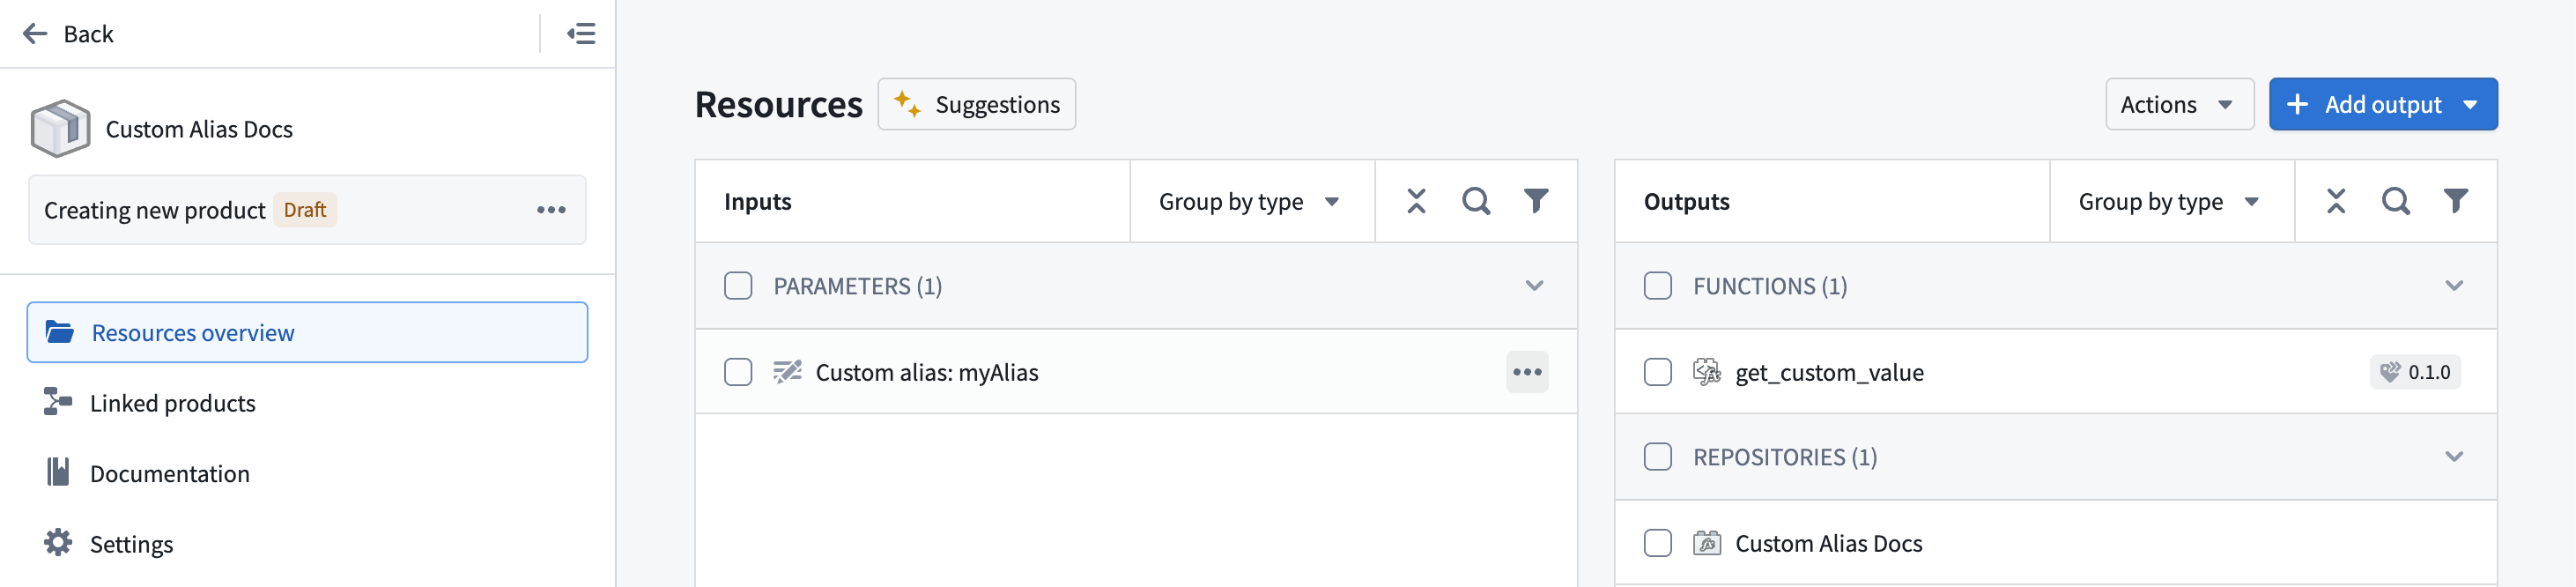Open the options menu for Custom alias: myAlias
Screen dimensions: 2576x587
tap(1527, 371)
